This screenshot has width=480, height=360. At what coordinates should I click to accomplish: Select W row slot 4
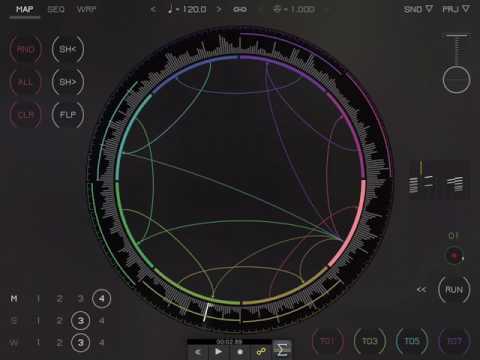coord(101,342)
